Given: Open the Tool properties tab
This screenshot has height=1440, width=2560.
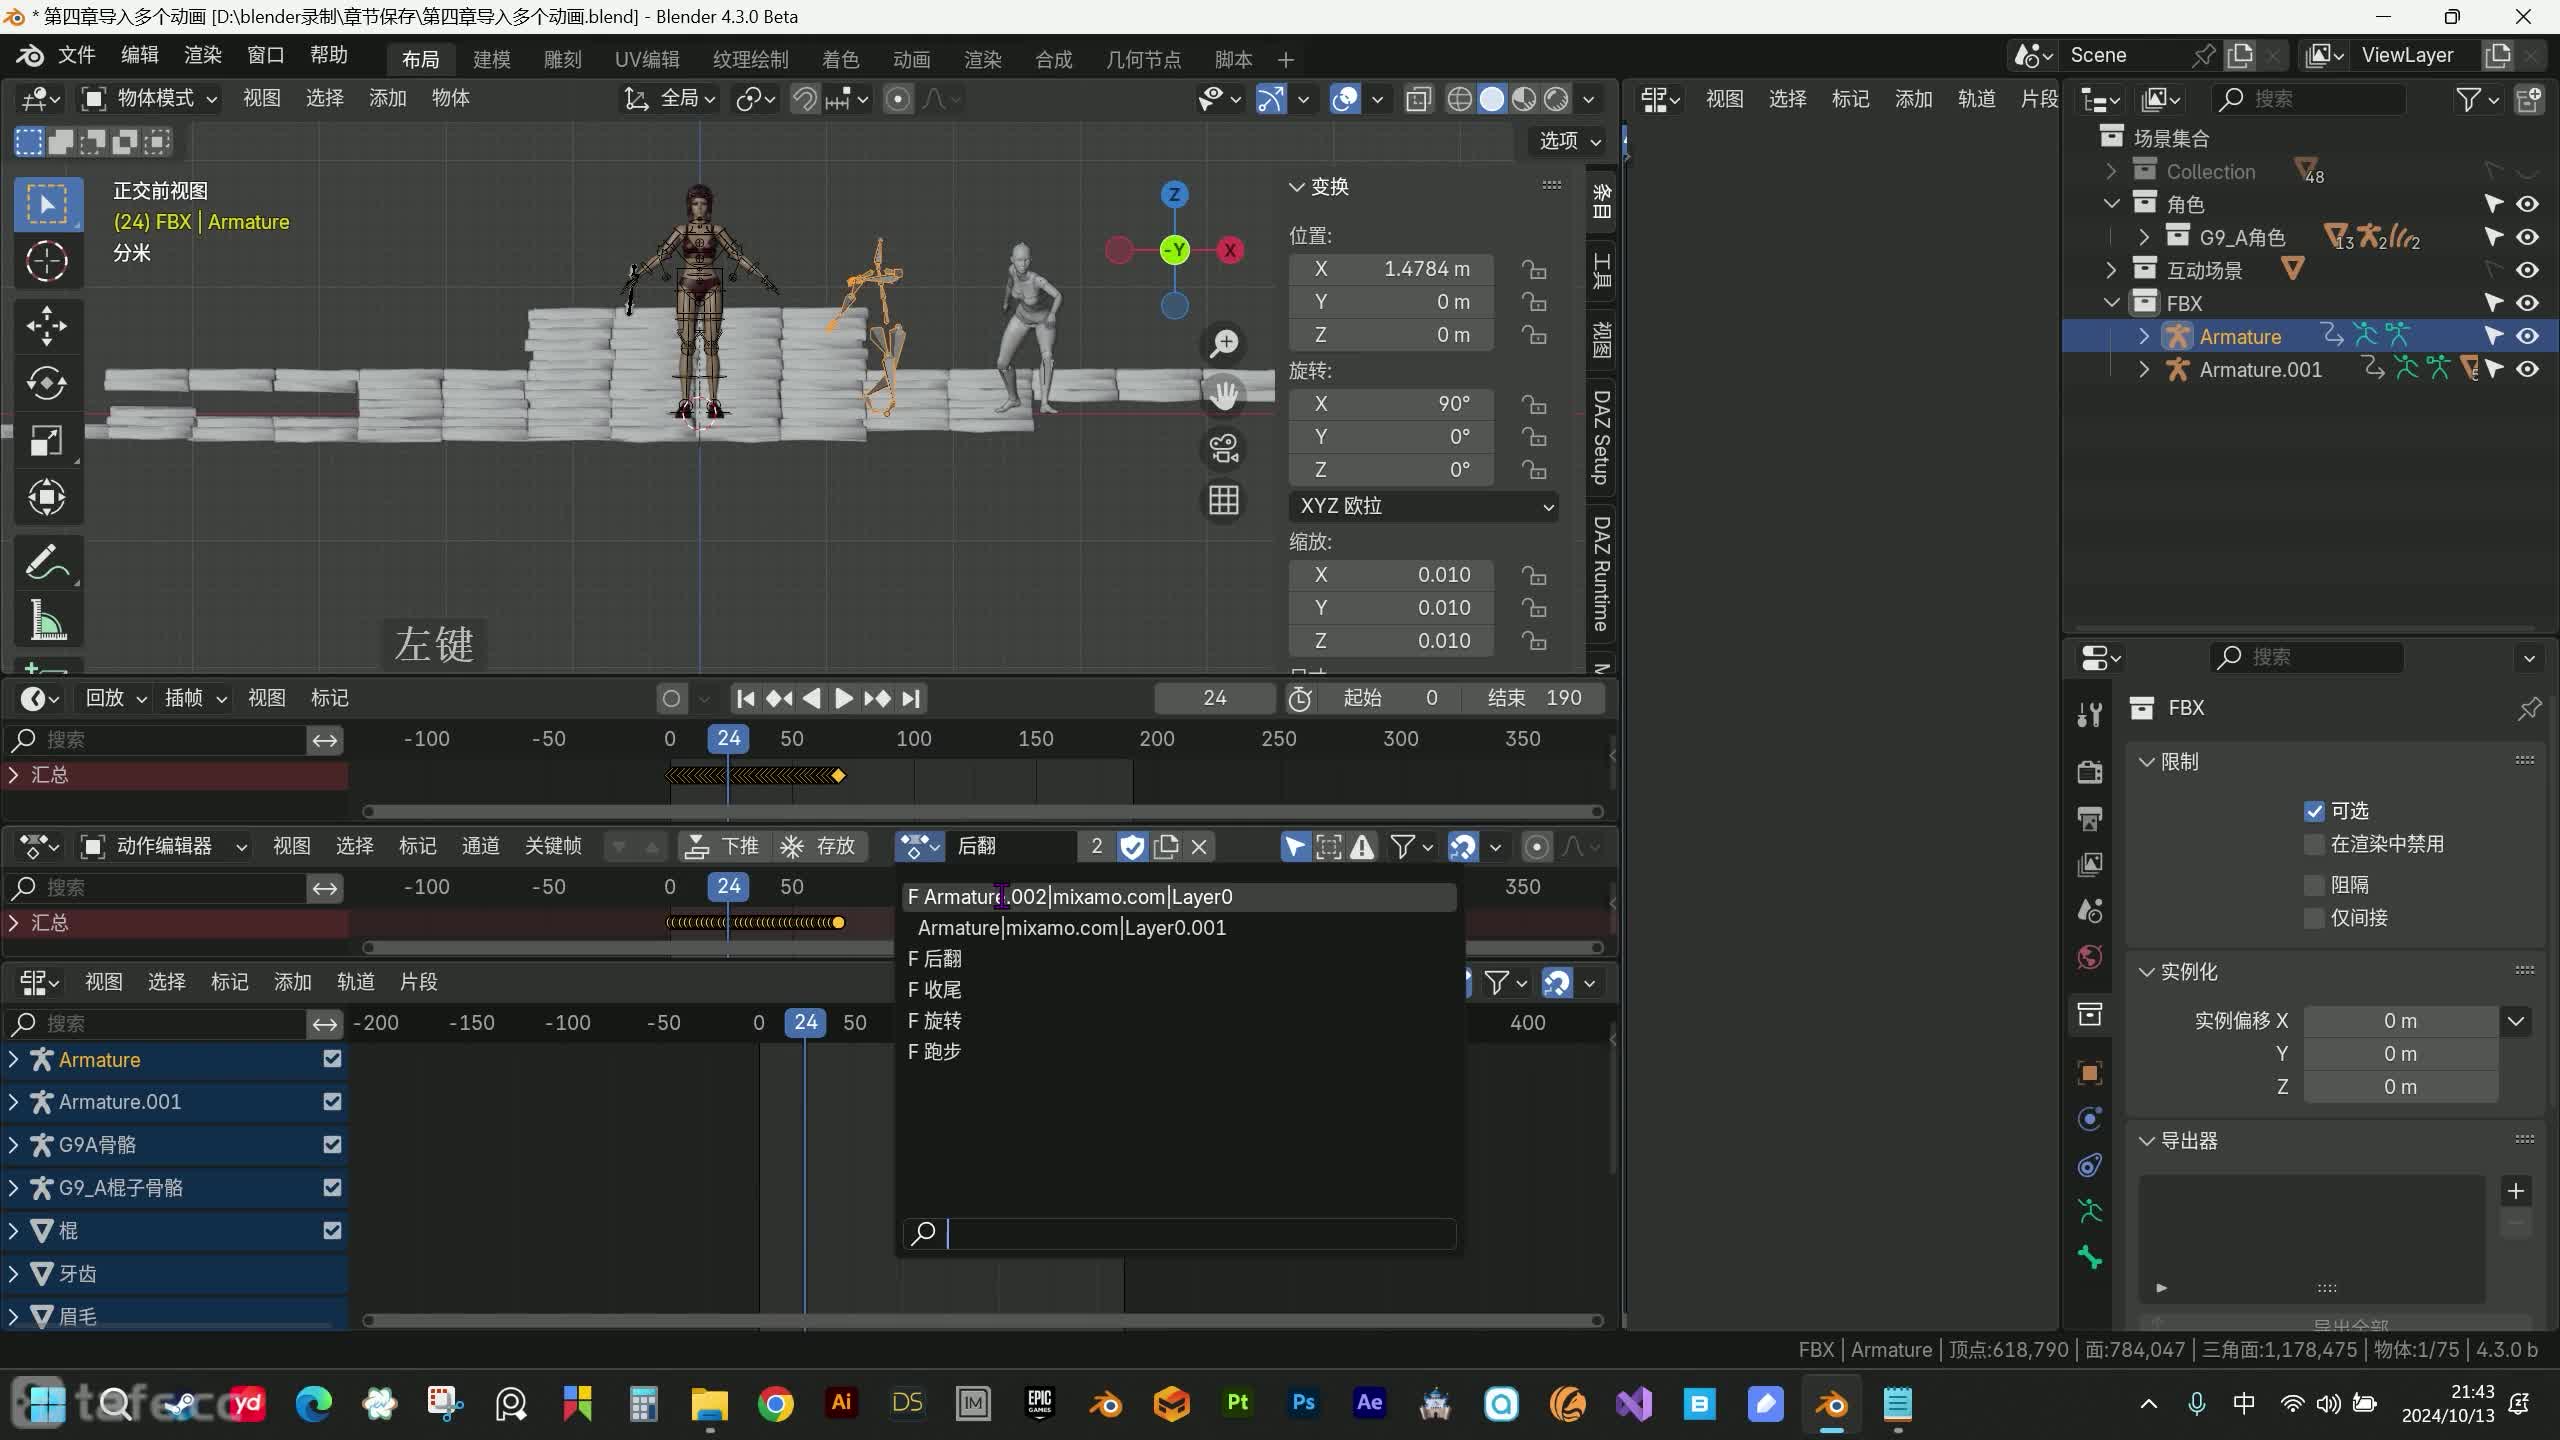Looking at the screenshot, I should pos(2090,714).
